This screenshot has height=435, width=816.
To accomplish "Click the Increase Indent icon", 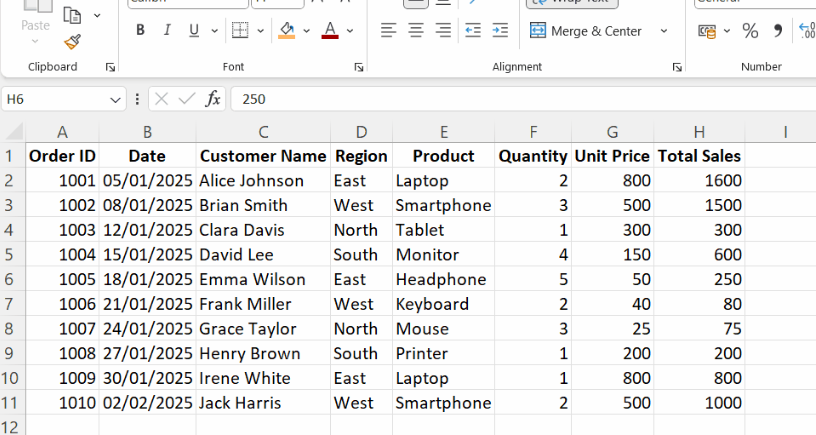I will coord(500,31).
